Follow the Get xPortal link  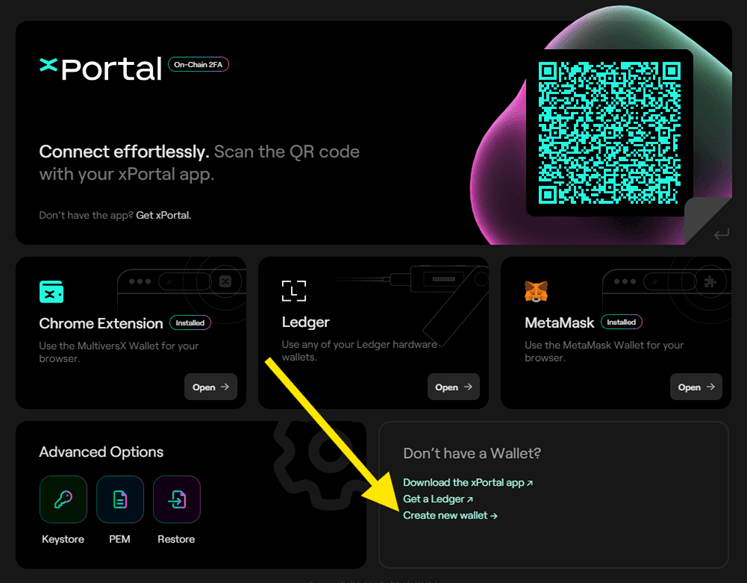tap(163, 215)
